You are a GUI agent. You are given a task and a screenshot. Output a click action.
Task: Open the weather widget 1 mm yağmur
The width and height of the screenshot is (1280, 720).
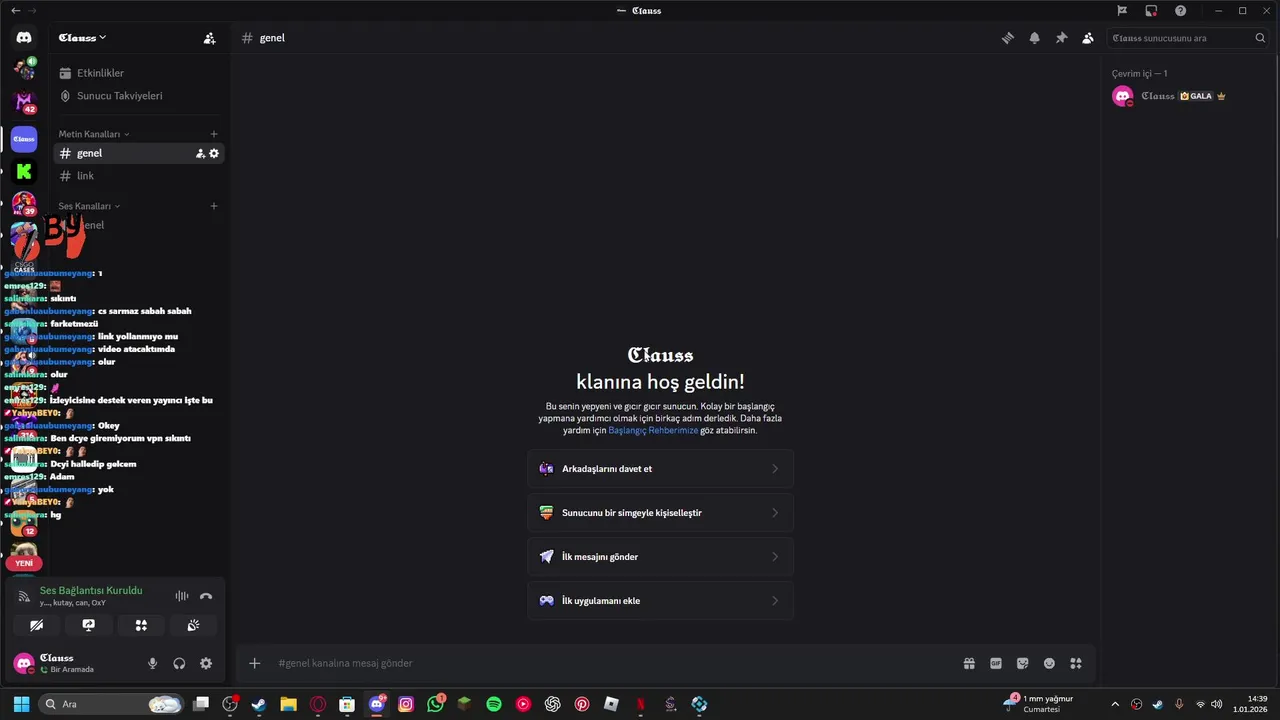coord(1040,704)
